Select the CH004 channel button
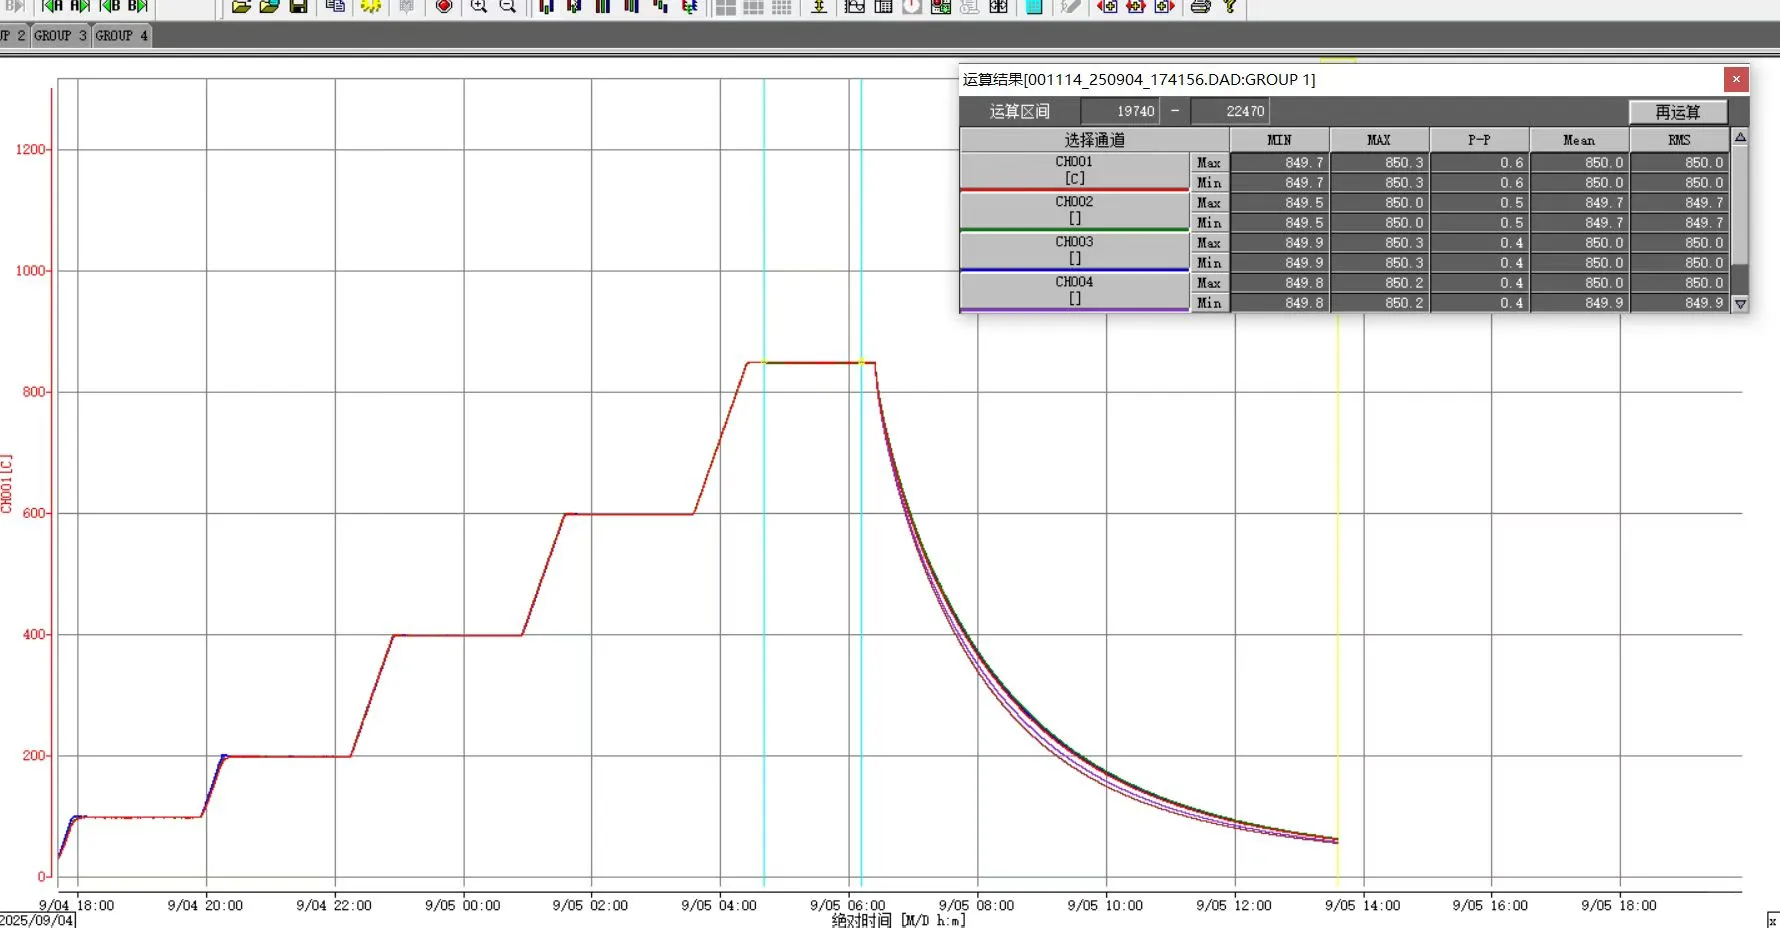The height and width of the screenshot is (928, 1780). (x=1074, y=290)
